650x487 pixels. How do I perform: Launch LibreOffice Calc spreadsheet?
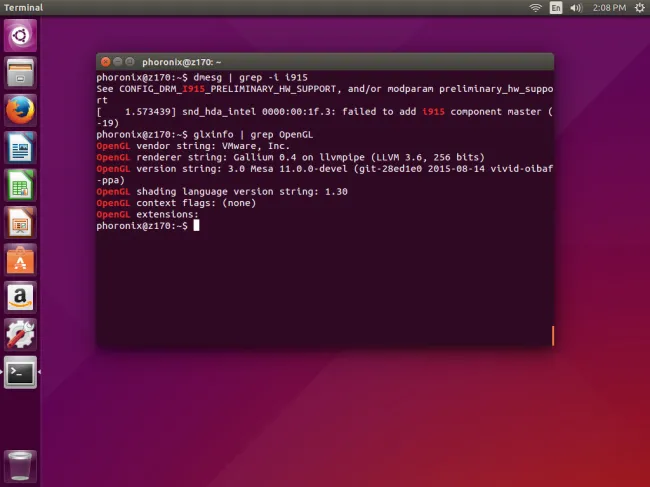click(x=20, y=185)
